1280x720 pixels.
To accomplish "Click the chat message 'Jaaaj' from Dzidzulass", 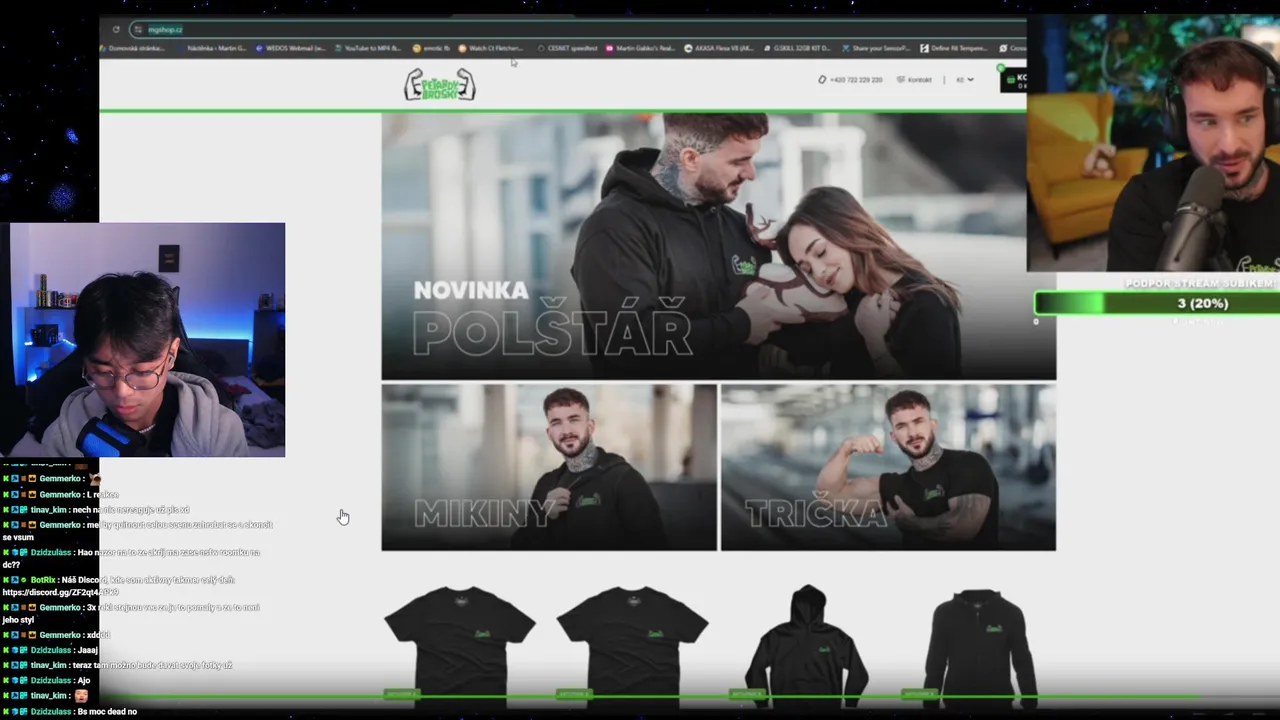I will click(x=87, y=650).
